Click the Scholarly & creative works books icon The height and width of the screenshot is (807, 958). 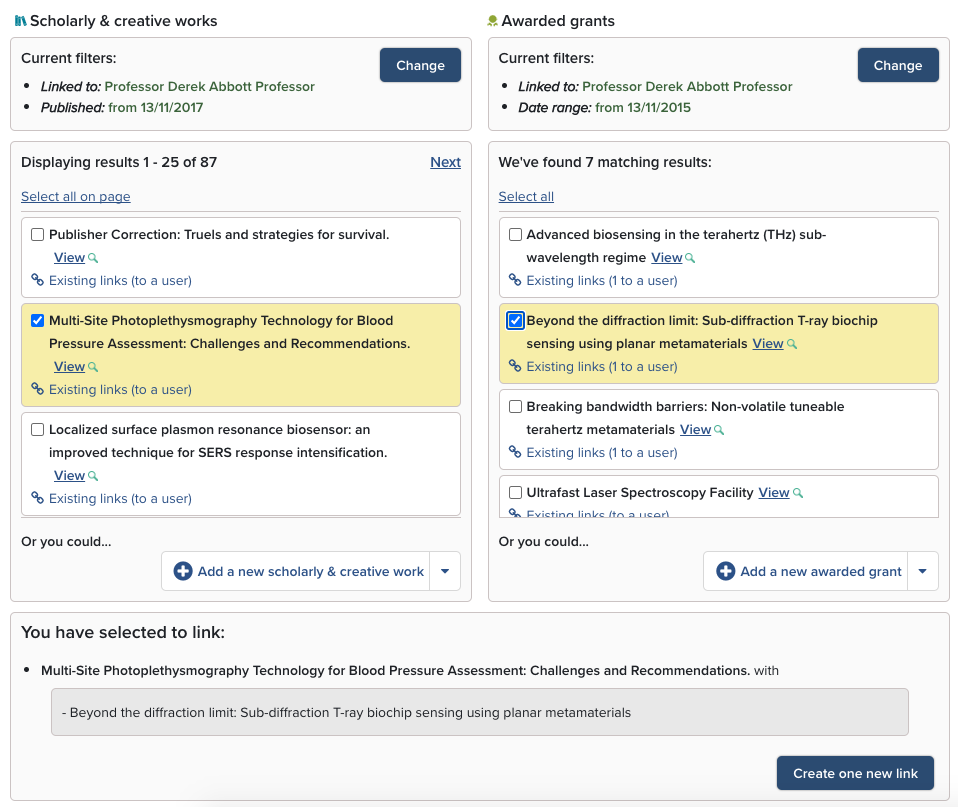pos(20,20)
